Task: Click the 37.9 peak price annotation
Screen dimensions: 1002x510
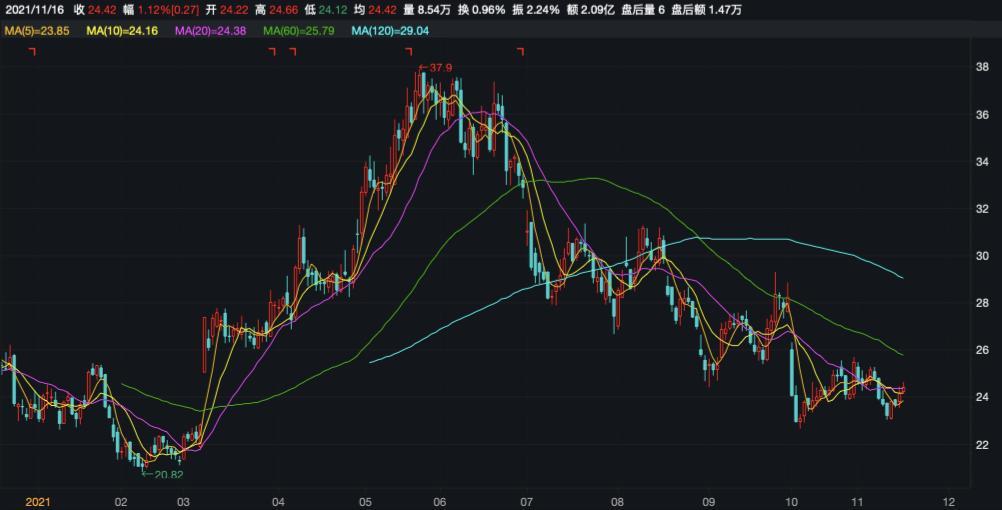Action: 437,68
